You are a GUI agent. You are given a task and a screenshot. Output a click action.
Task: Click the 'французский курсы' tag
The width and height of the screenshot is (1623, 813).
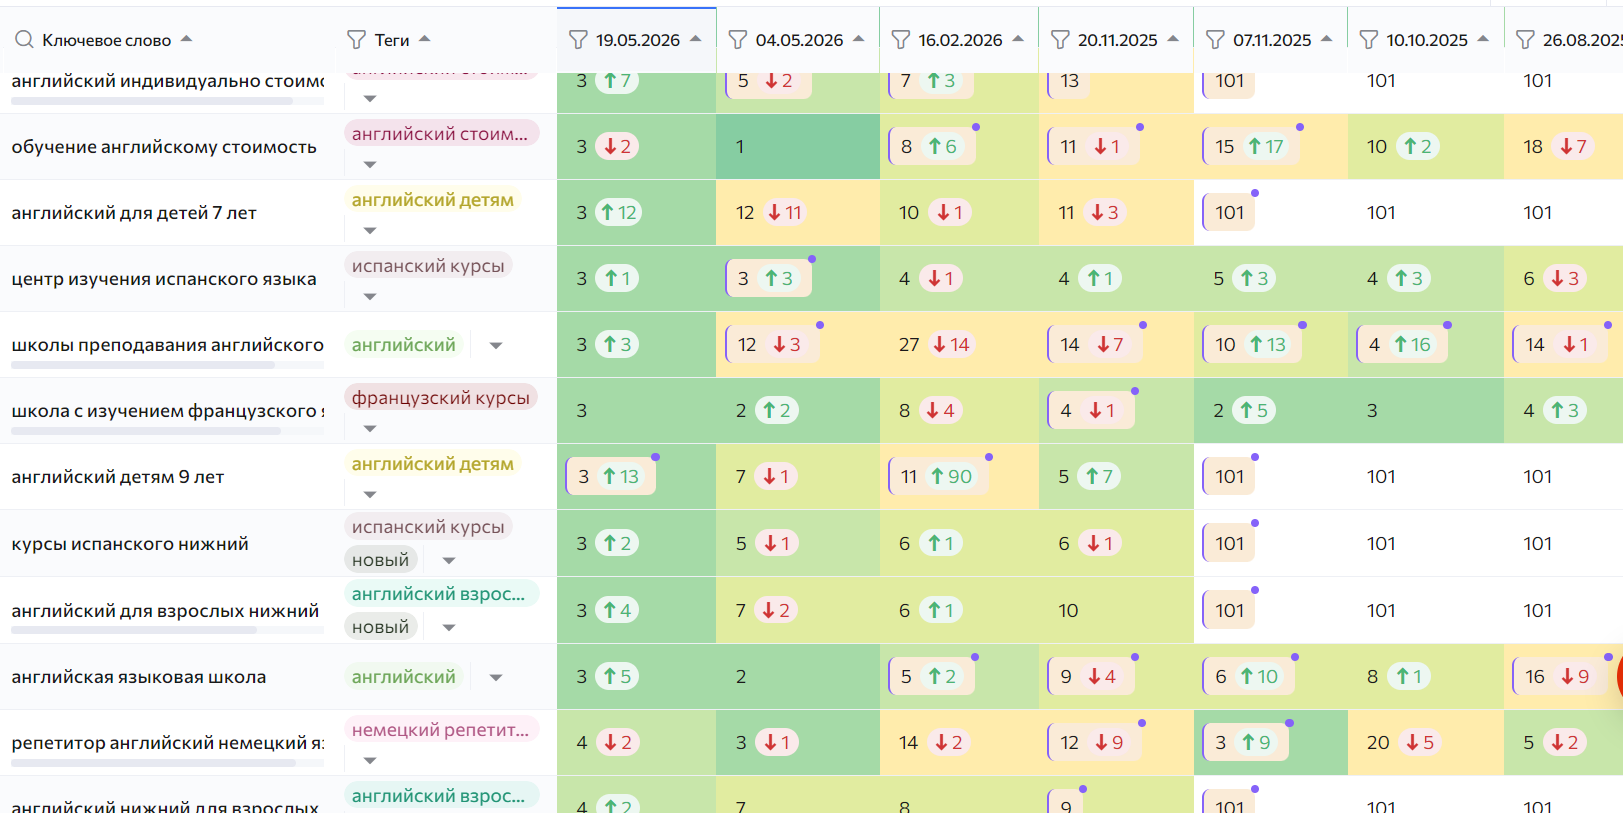click(441, 398)
